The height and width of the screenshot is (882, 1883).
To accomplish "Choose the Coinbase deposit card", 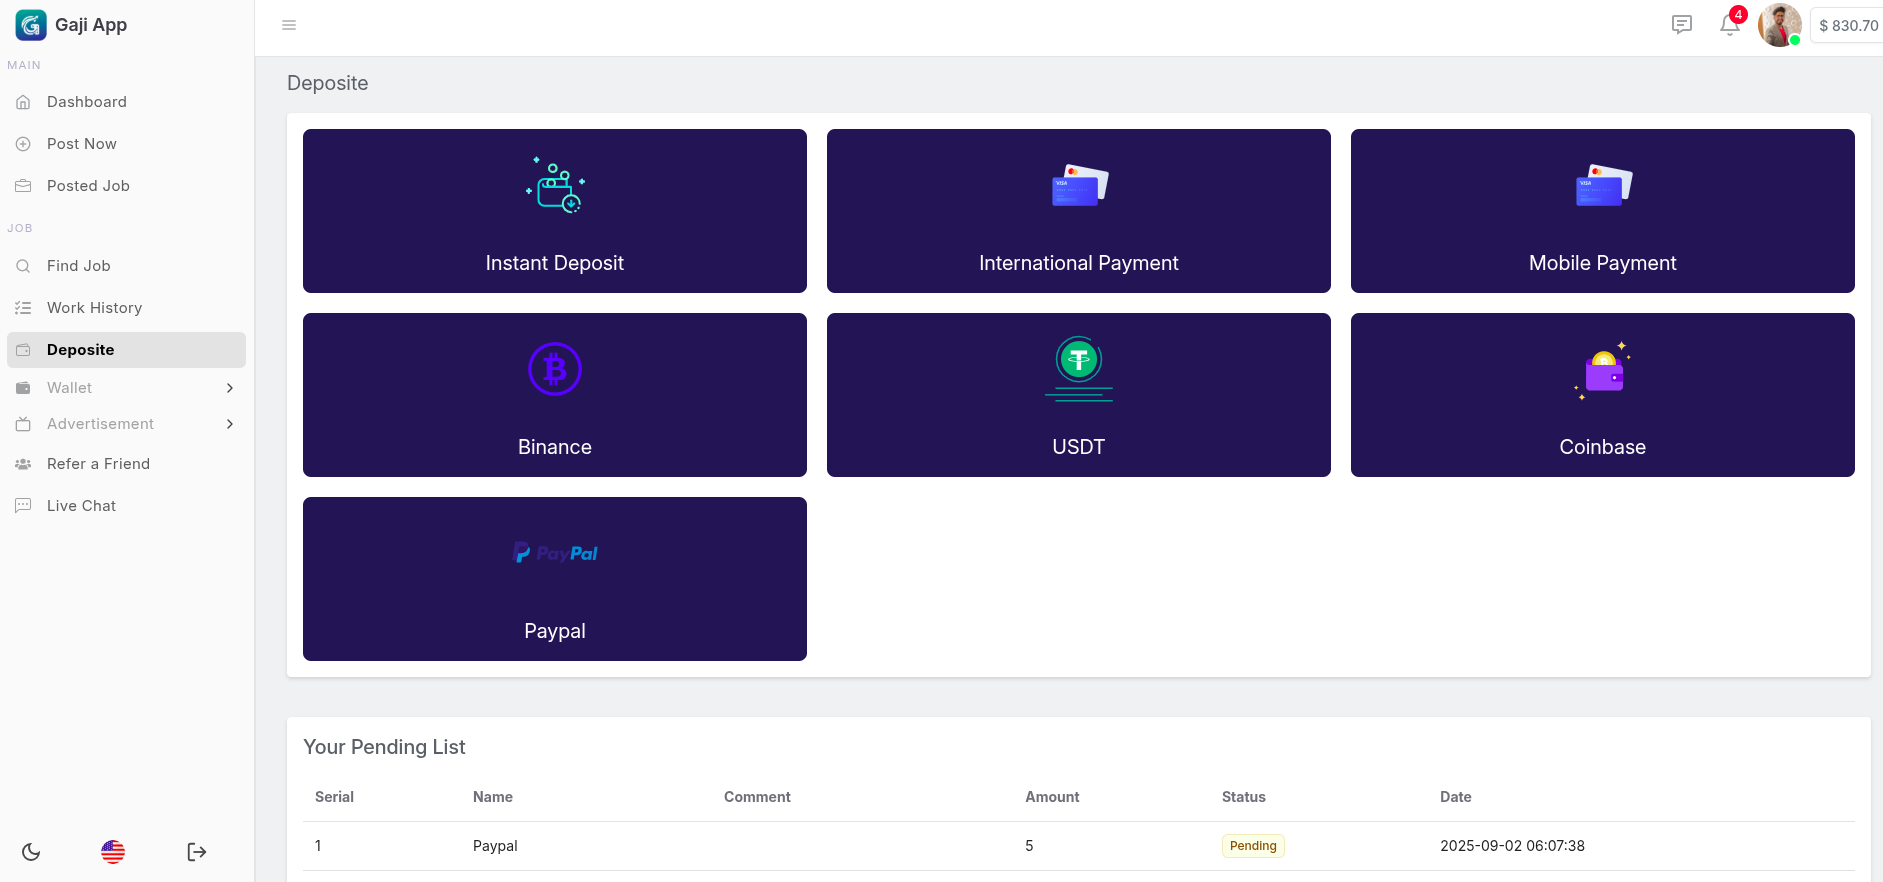I will 1603,395.
